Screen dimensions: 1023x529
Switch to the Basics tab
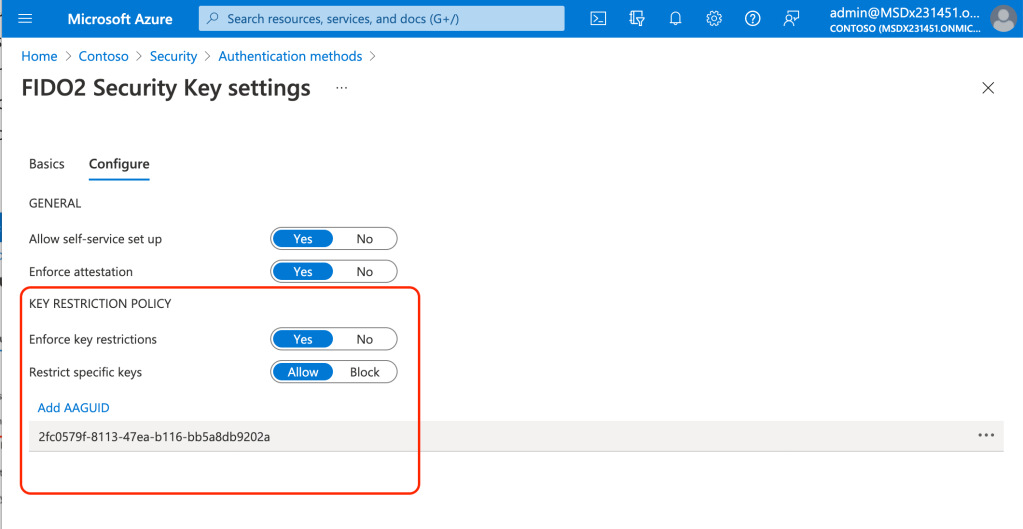click(47, 164)
